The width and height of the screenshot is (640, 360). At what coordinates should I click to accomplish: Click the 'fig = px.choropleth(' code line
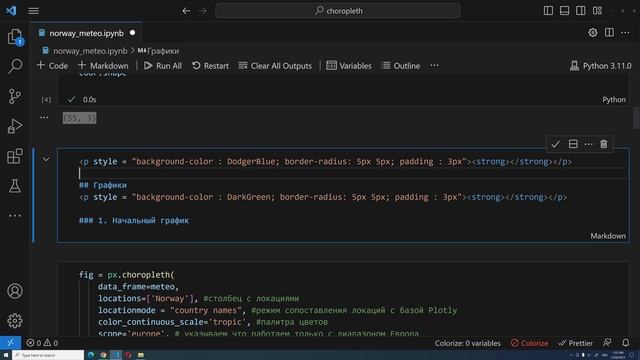tap(127, 275)
